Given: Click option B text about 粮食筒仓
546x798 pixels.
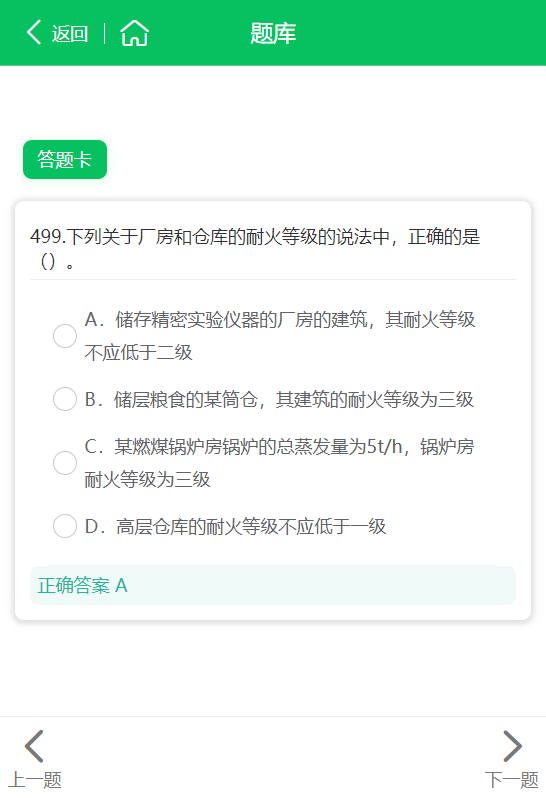Looking at the screenshot, I should (279, 400).
